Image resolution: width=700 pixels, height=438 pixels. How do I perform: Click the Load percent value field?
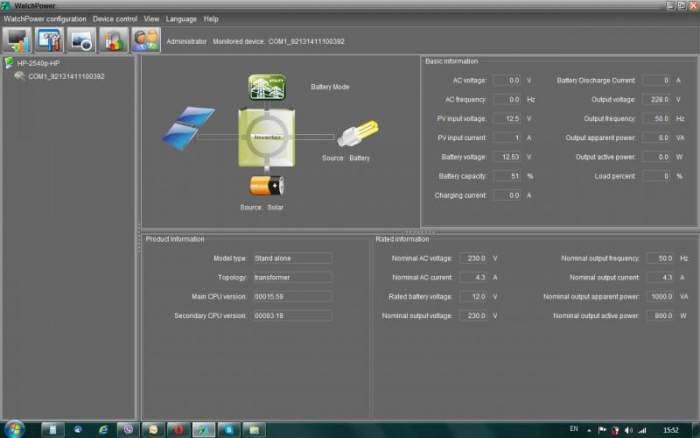(x=656, y=176)
